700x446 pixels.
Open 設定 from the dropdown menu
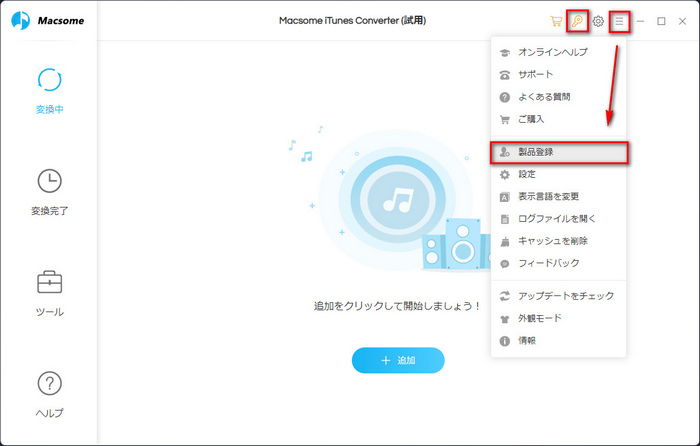point(558,174)
